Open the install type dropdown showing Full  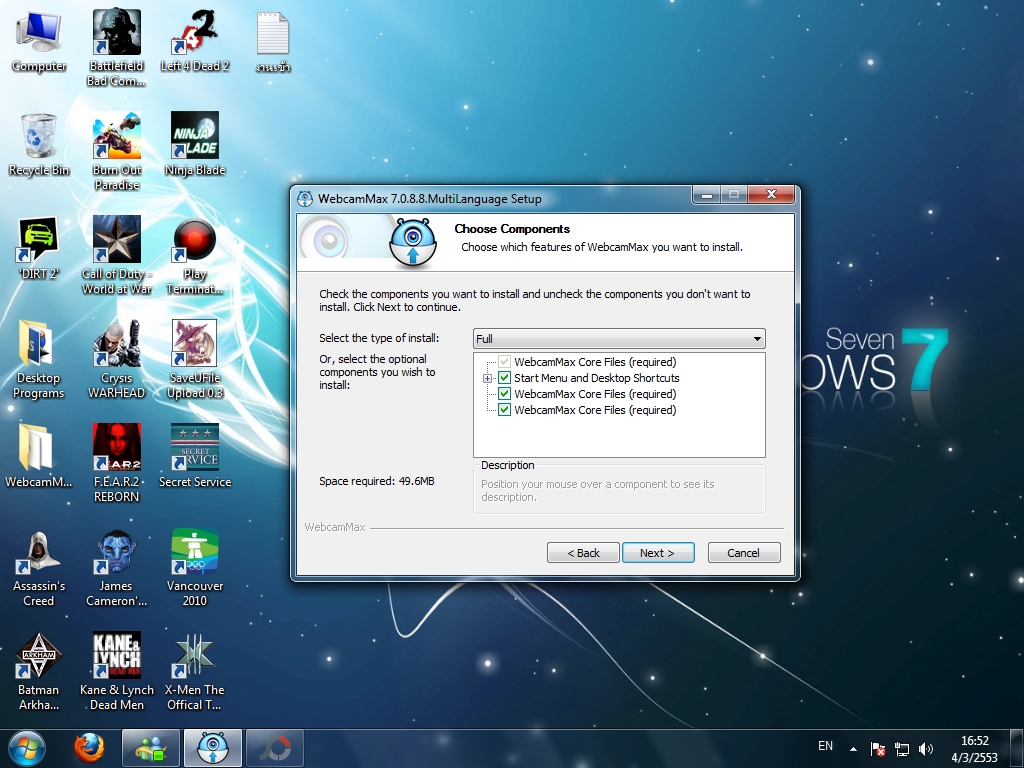(x=619, y=338)
